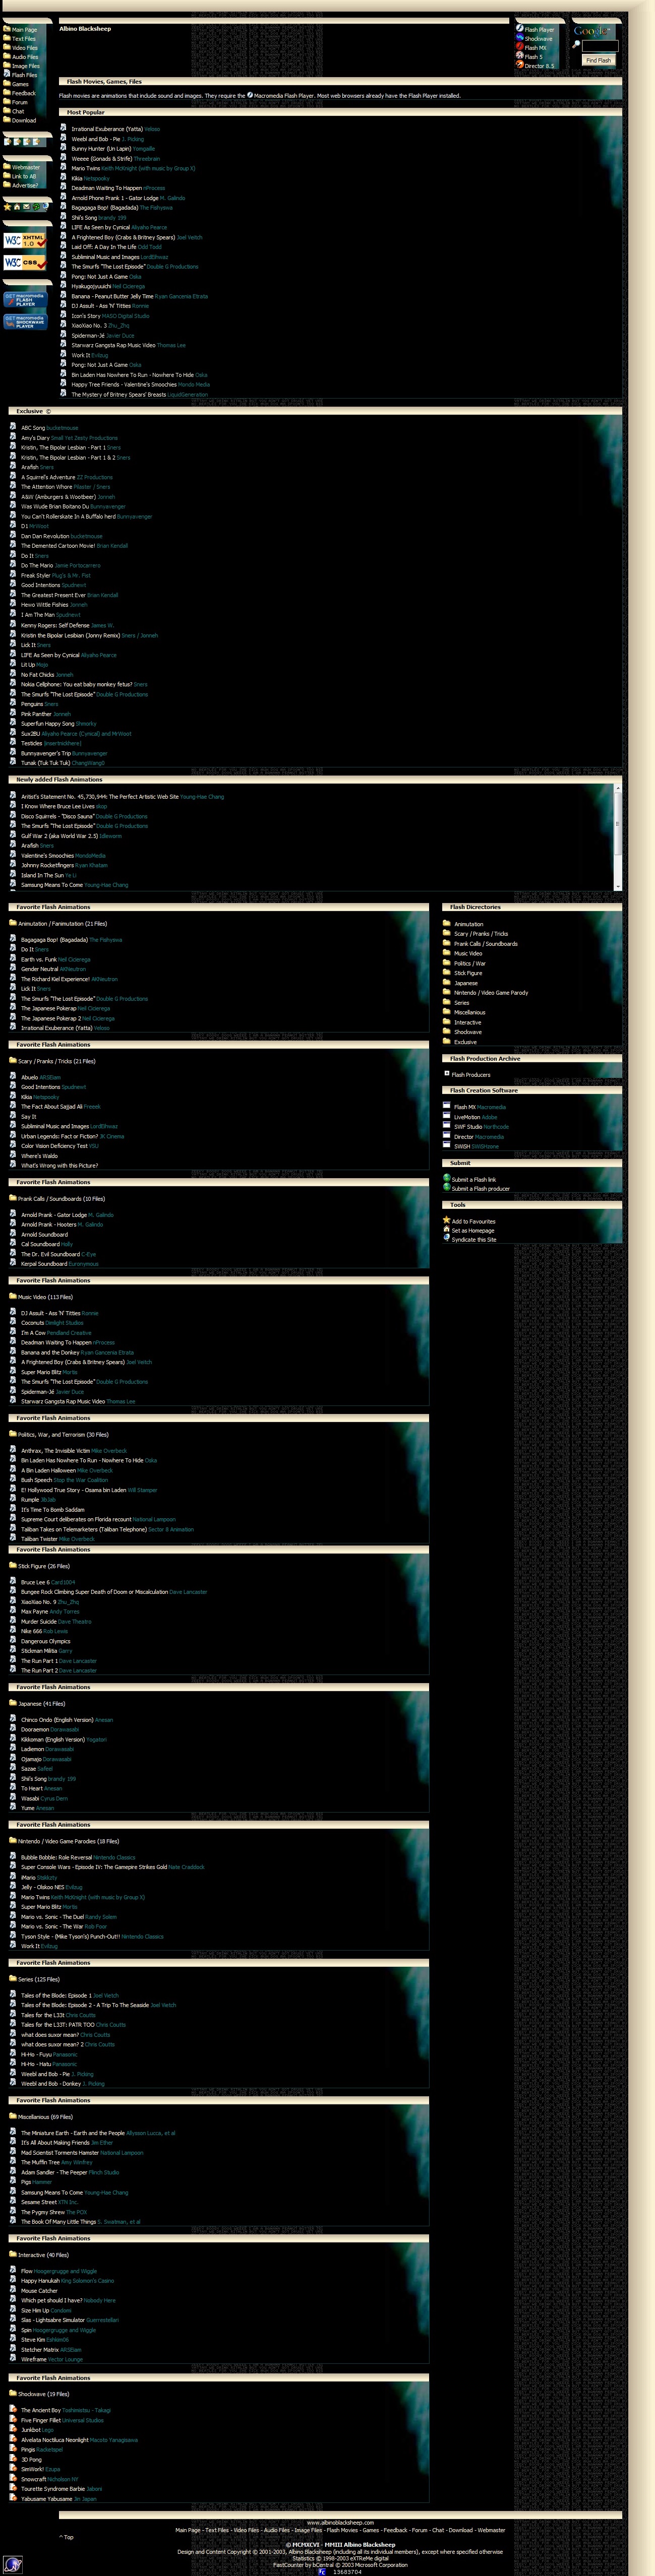Click the SWiSH software icon

coord(446,1146)
